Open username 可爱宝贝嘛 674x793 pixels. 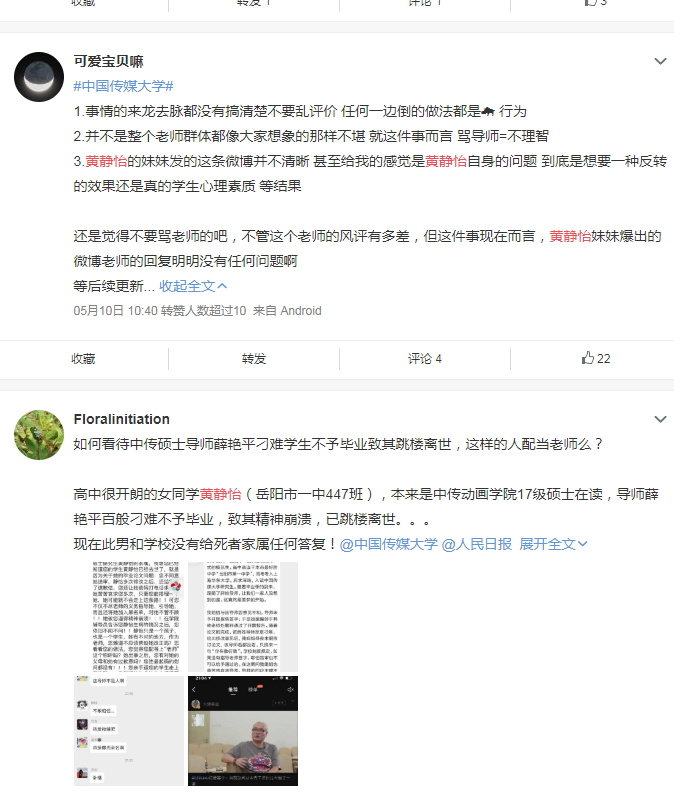tap(108, 61)
